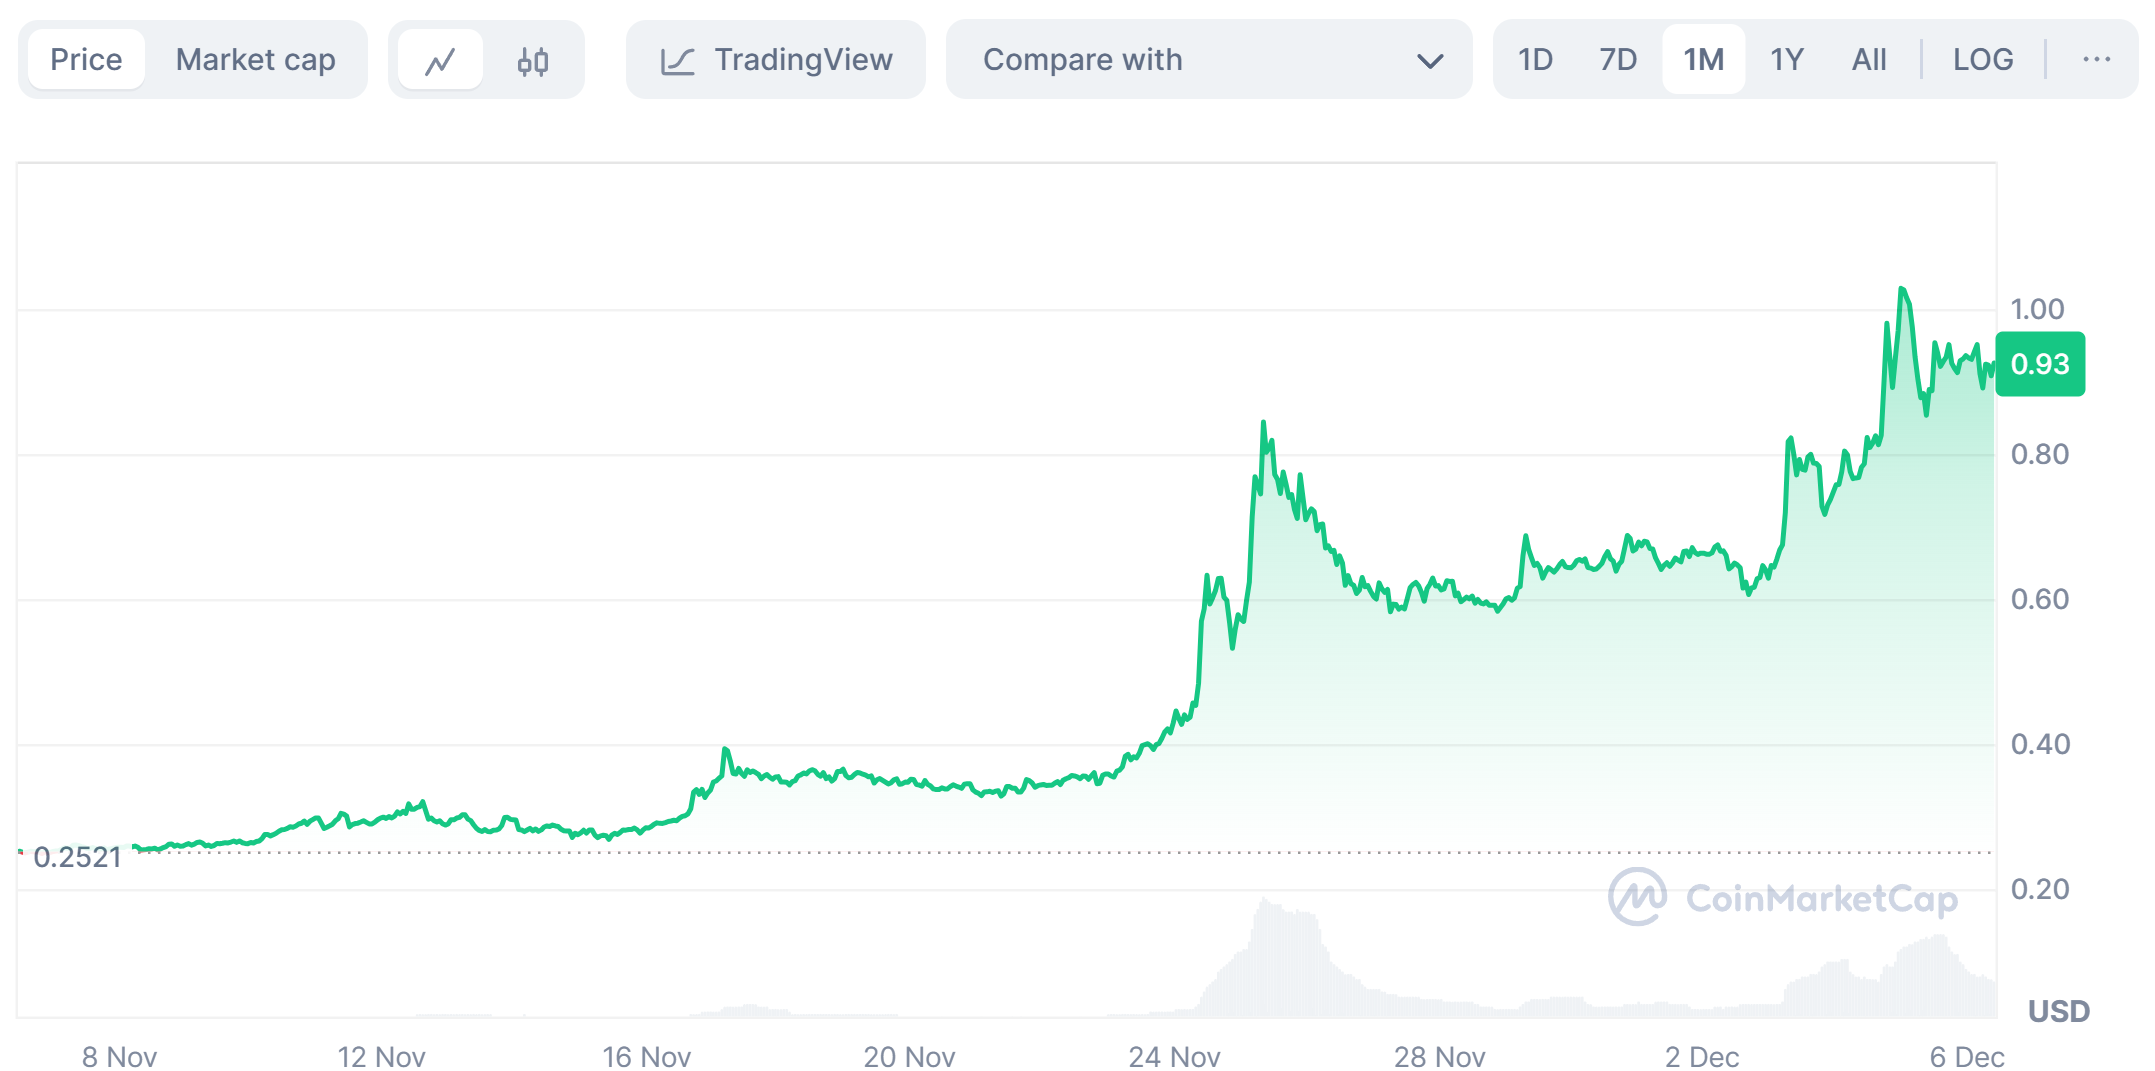The width and height of the screenshot is (2155, 1071).
Task: Open the three-dots more options menu
Action: (x=2096, y=60)
